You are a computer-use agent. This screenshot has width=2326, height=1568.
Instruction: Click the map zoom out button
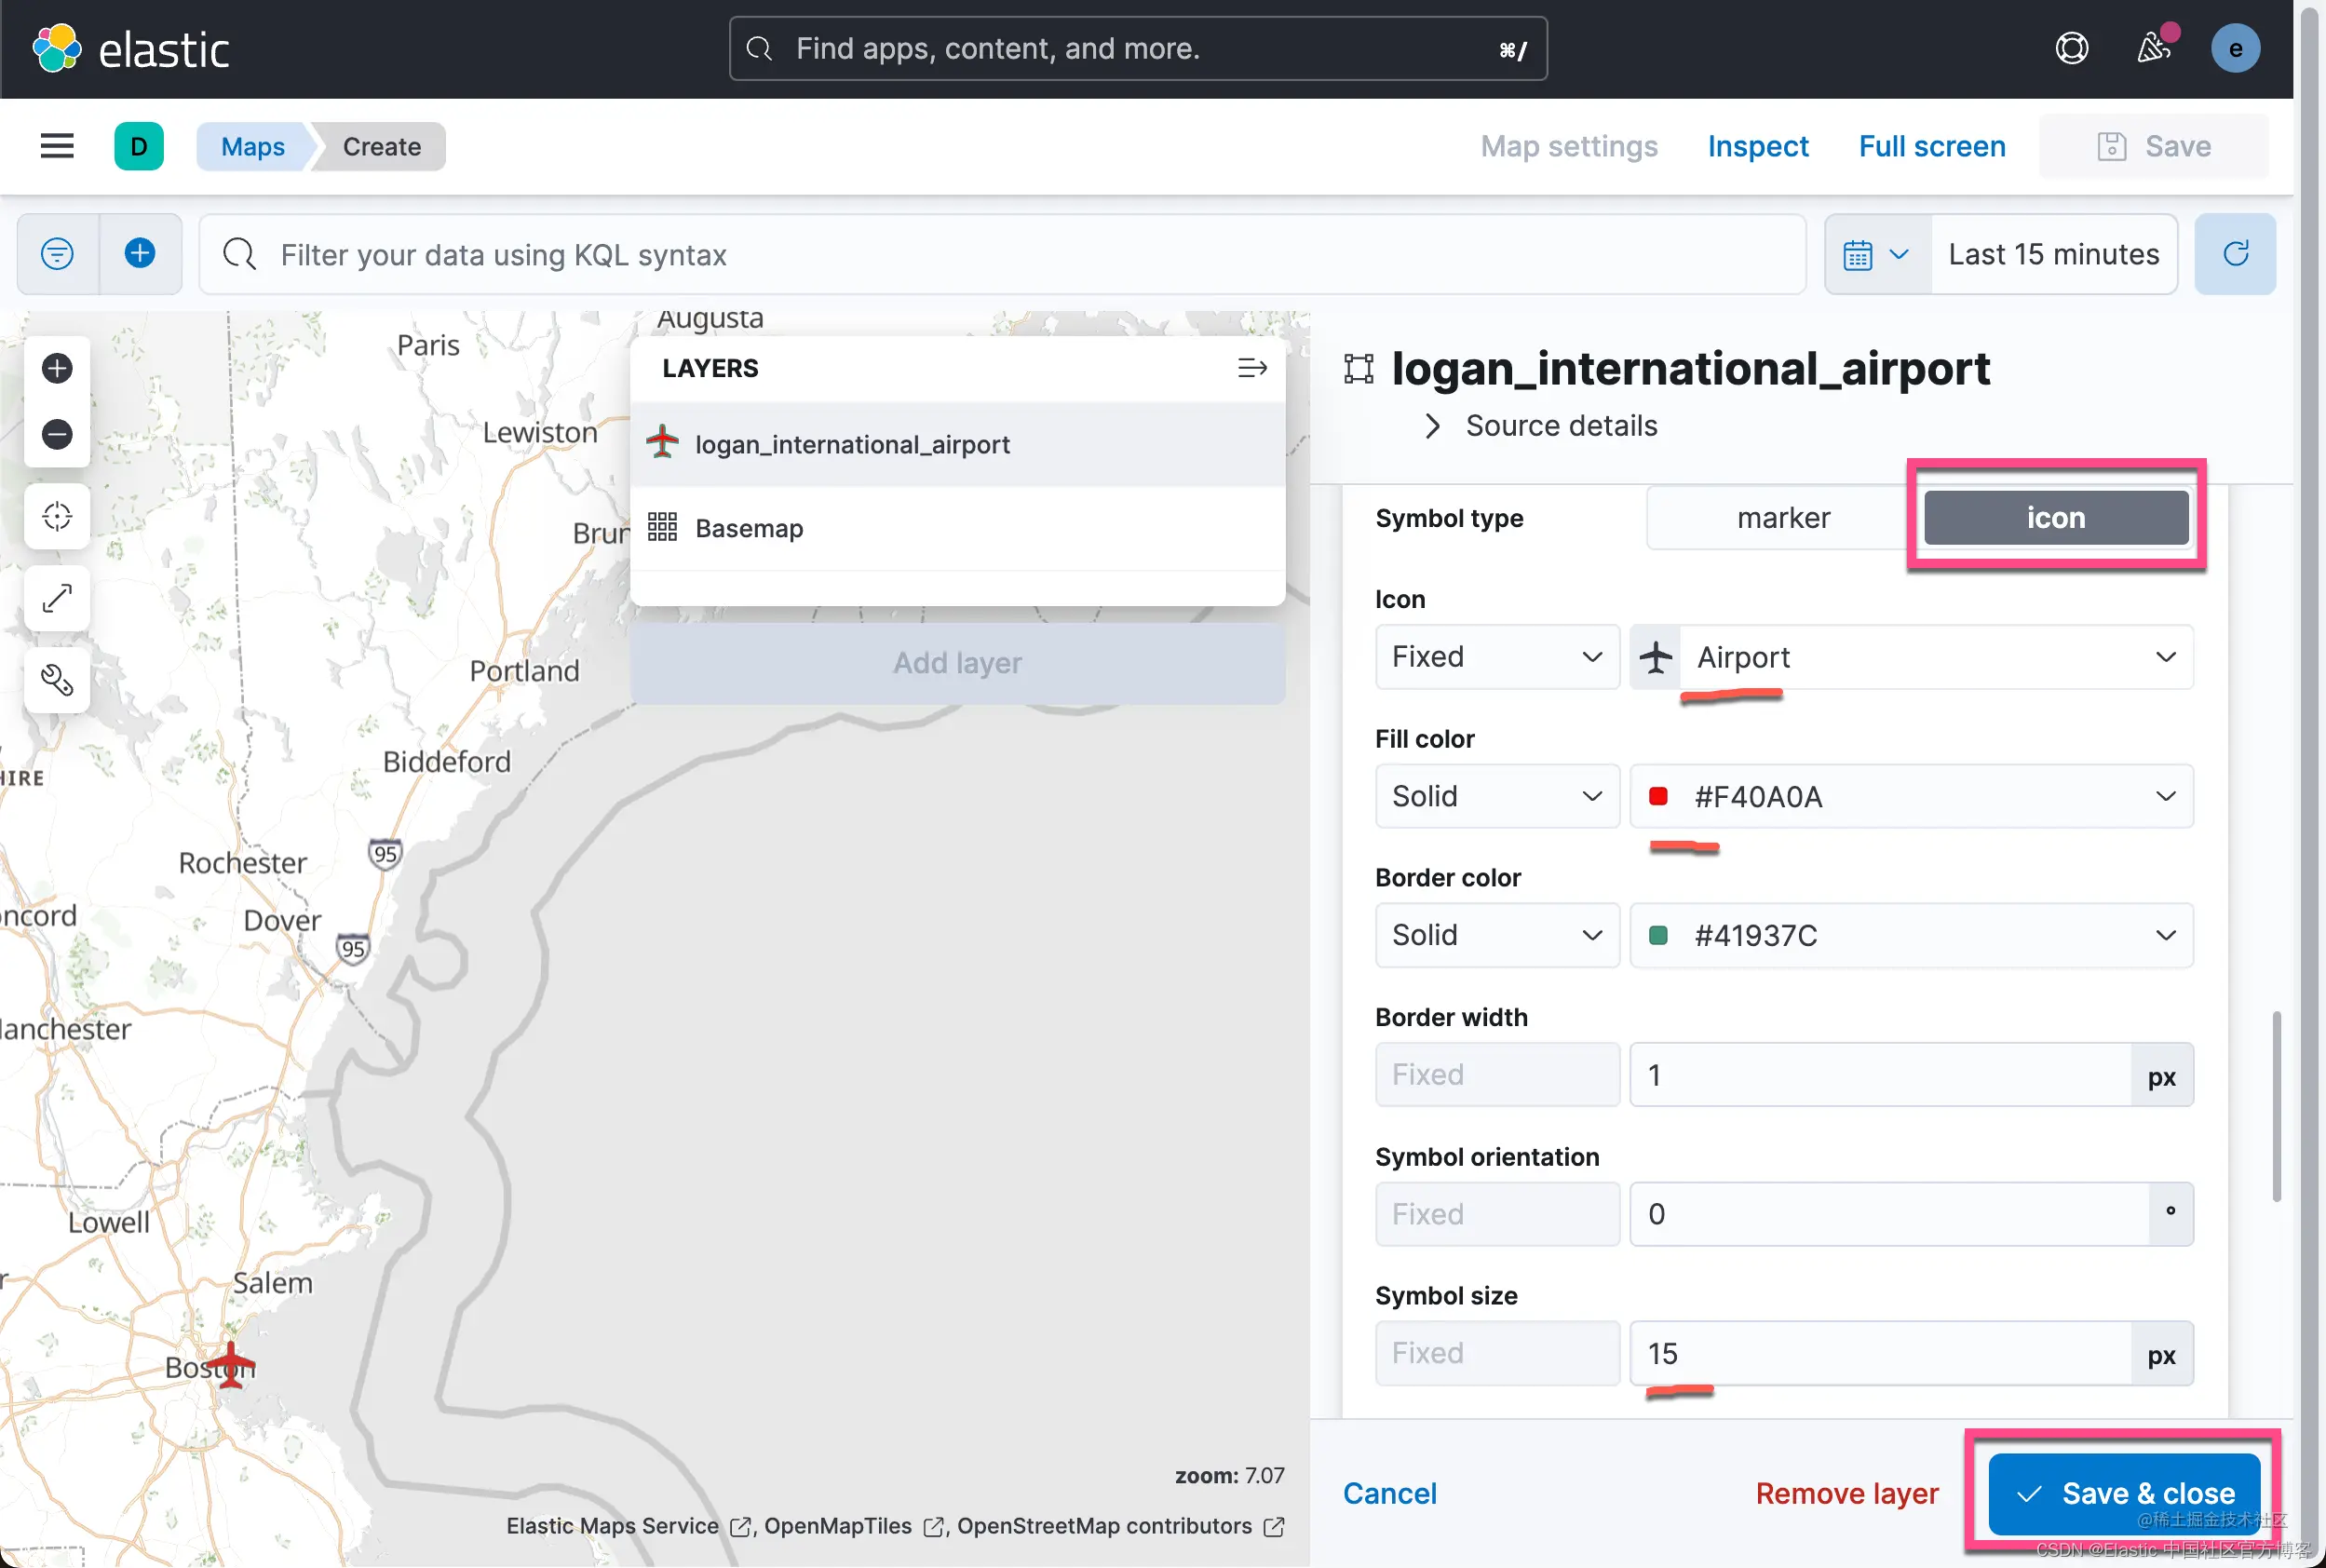coord(57,434)
